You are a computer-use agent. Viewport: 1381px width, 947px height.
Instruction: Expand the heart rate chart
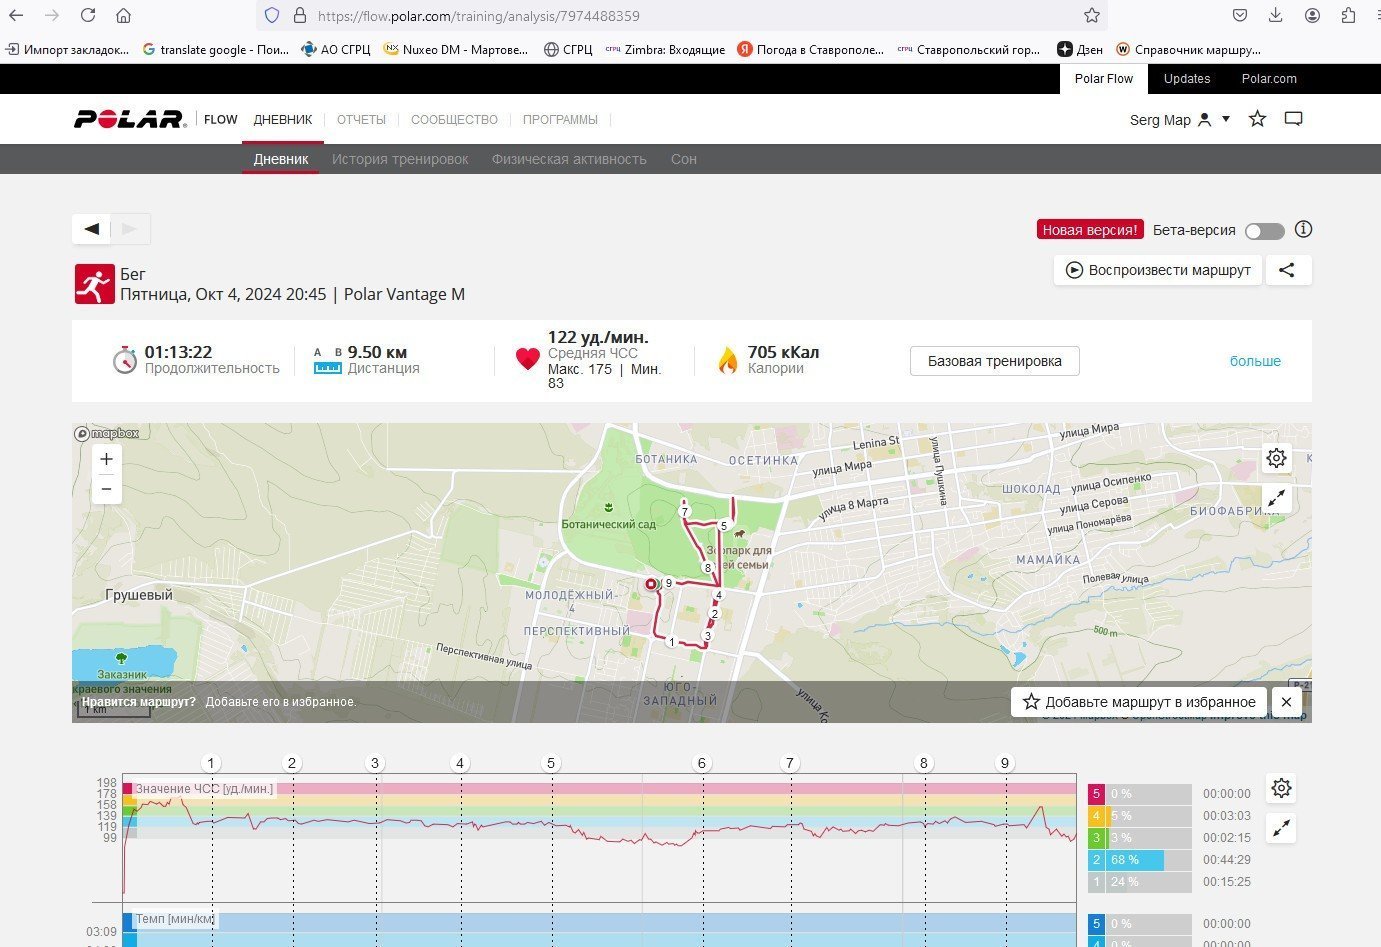pos(1281,828)
